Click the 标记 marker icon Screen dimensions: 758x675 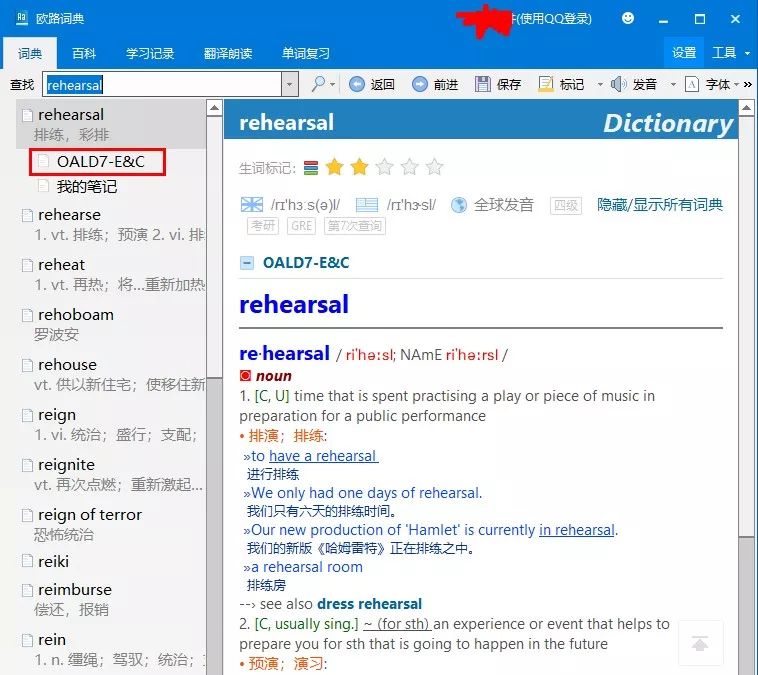tap(546, 84)
